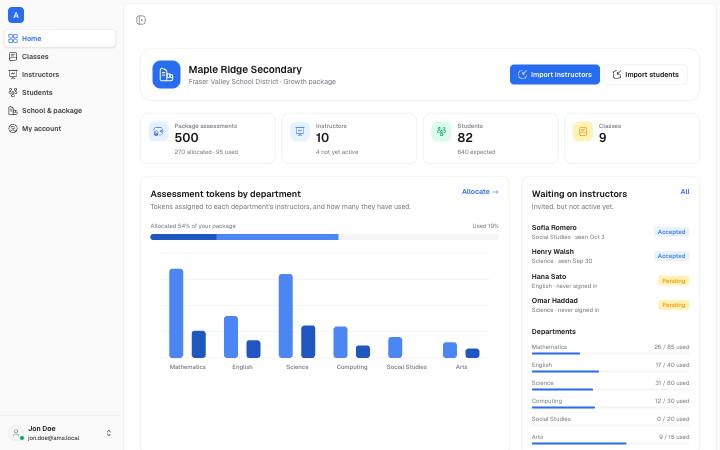Open My account in the sidebar

(x=60, y=129)
